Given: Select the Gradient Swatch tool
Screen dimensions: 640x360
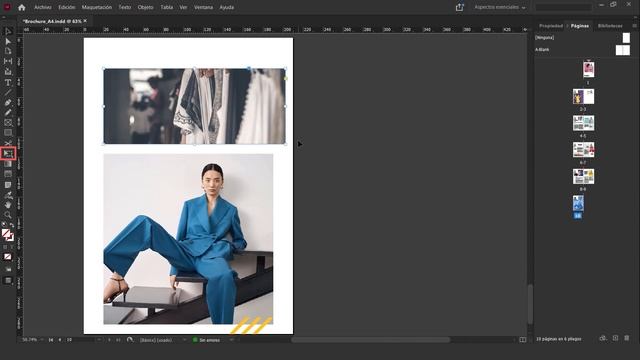Looking at the screenshot, I should [x=8, y=164].
